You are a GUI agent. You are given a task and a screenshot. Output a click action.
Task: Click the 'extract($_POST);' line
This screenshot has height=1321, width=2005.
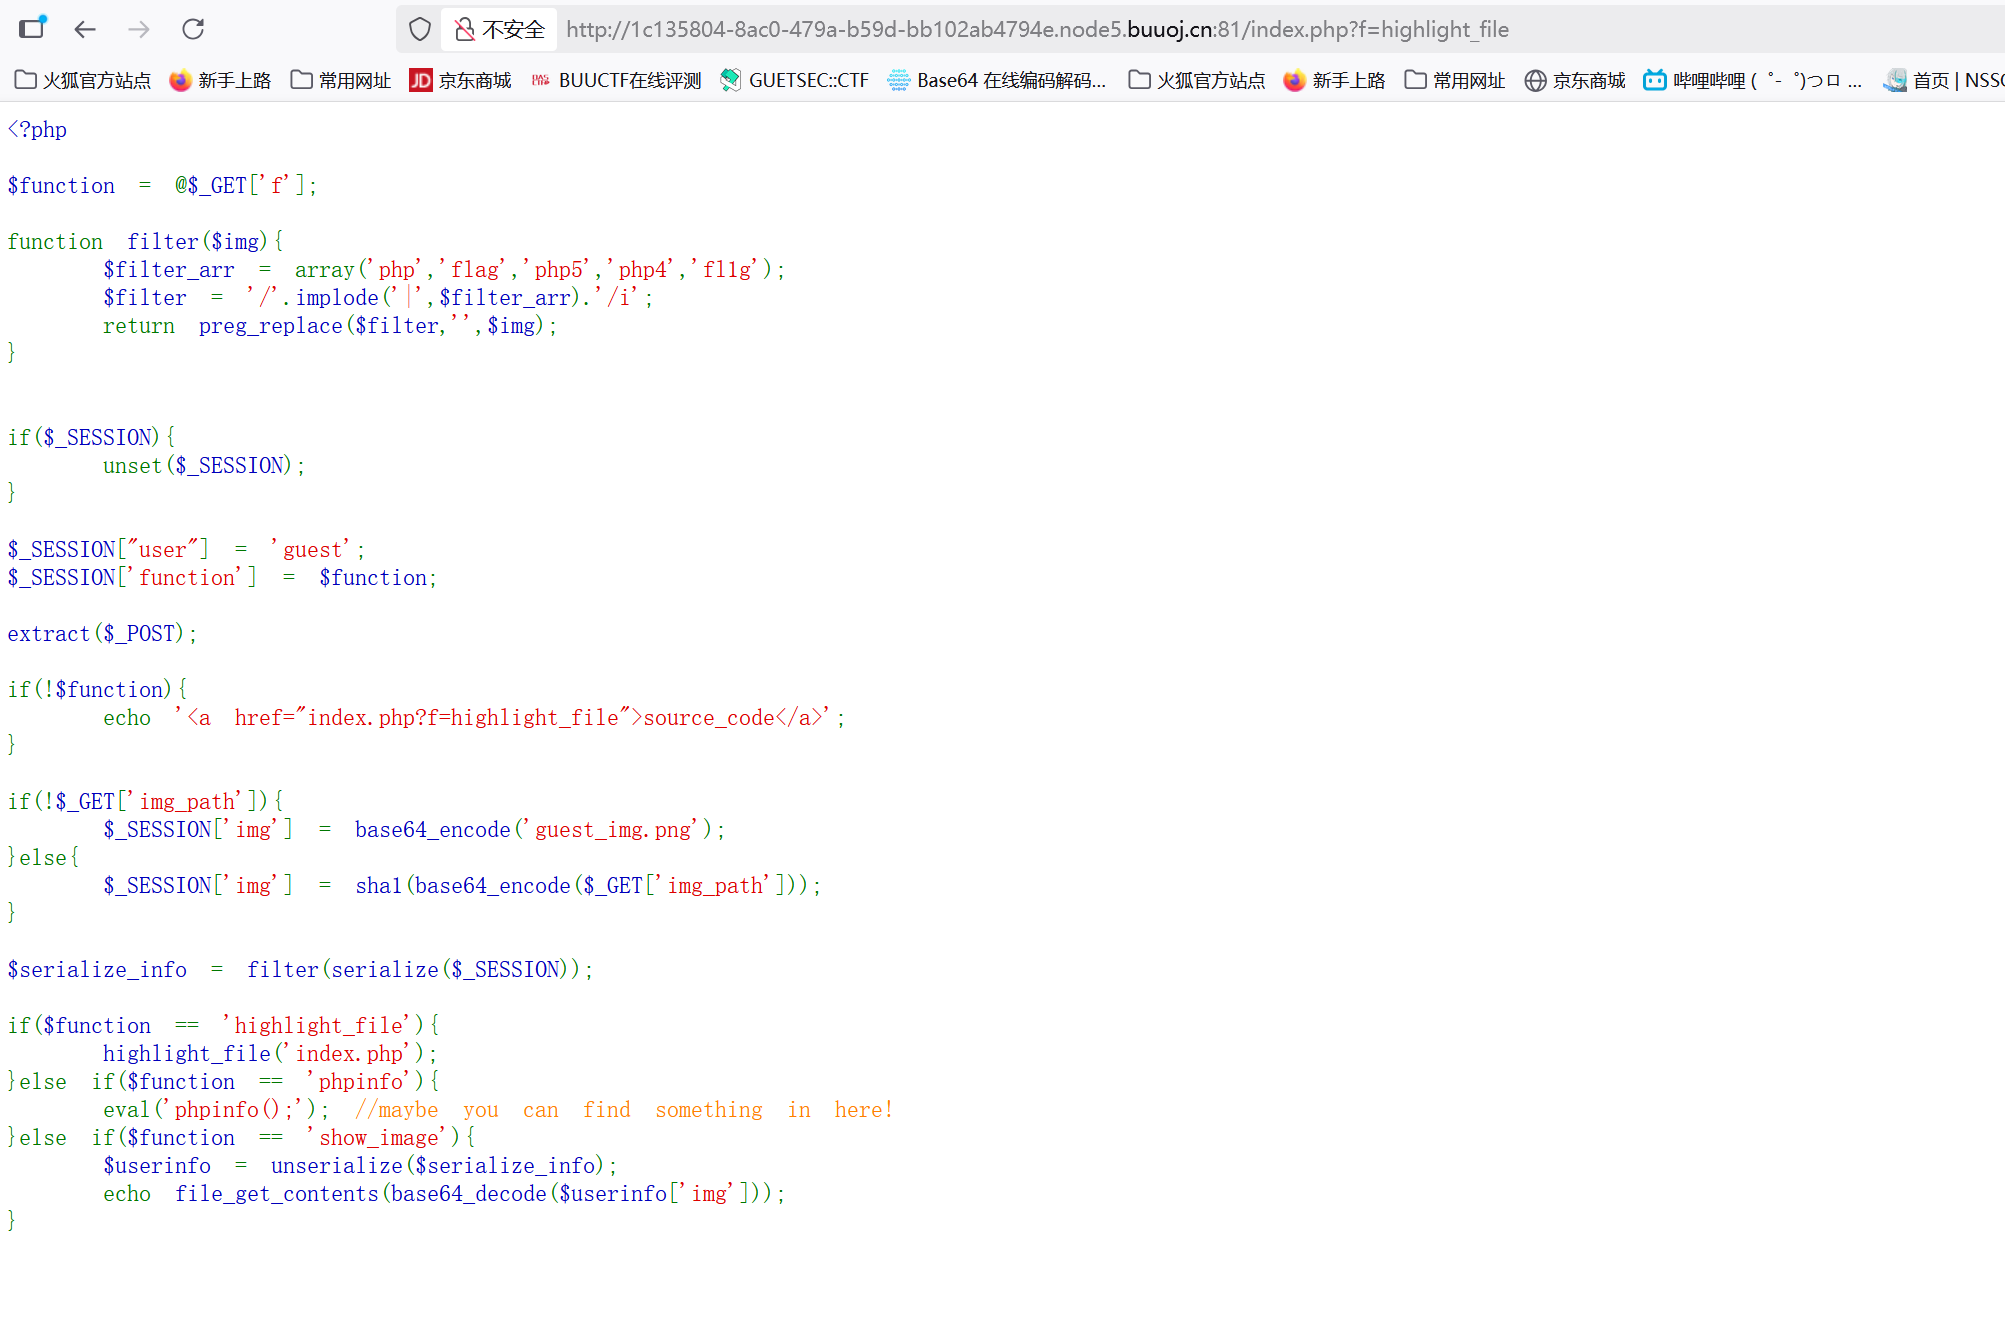pos(102,634)
